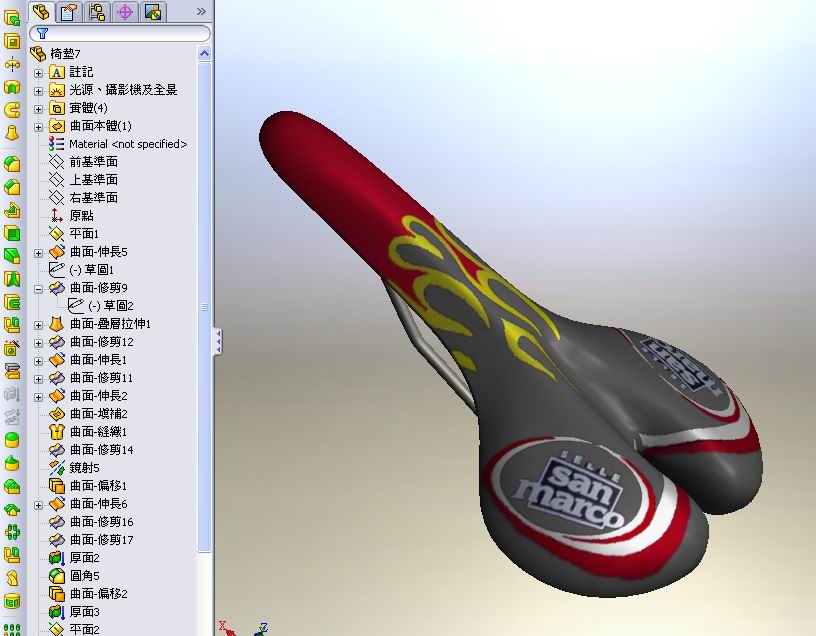Click the feature tree filter field
This screenshot has width=816, height=636.
click(120, 33)
